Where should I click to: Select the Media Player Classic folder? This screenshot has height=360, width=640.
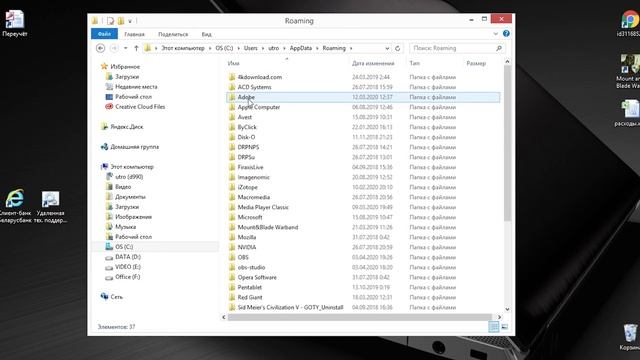(x=263, y=207)
